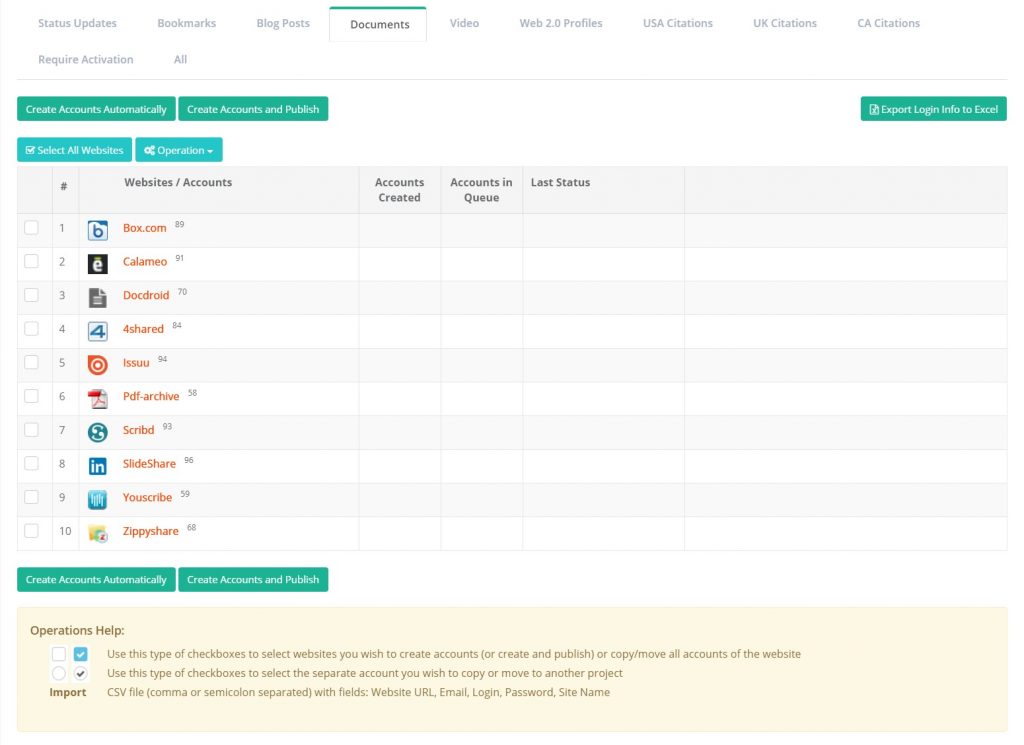
Task: Click the Docdroid document icon
Action: coord(98,297)
